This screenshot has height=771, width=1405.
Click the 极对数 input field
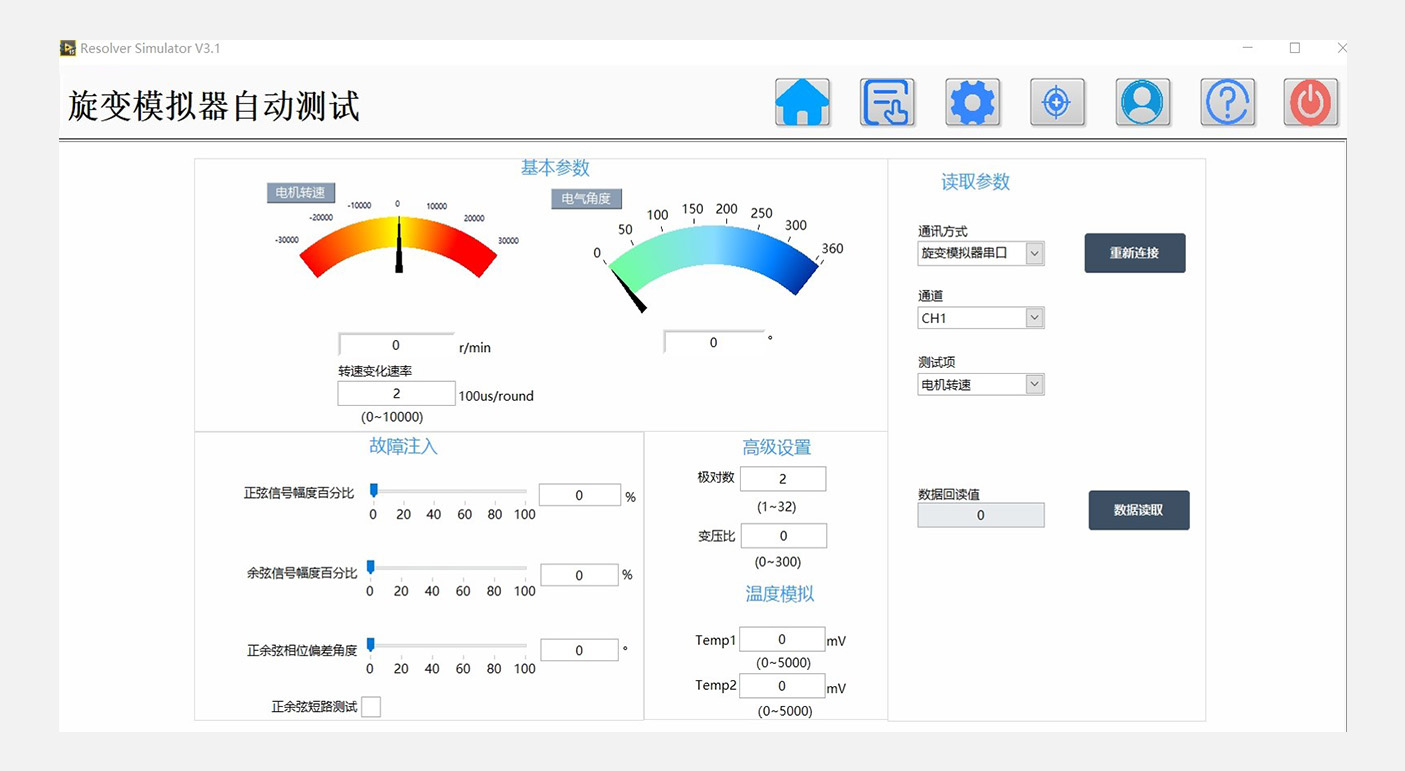point(783,479)
